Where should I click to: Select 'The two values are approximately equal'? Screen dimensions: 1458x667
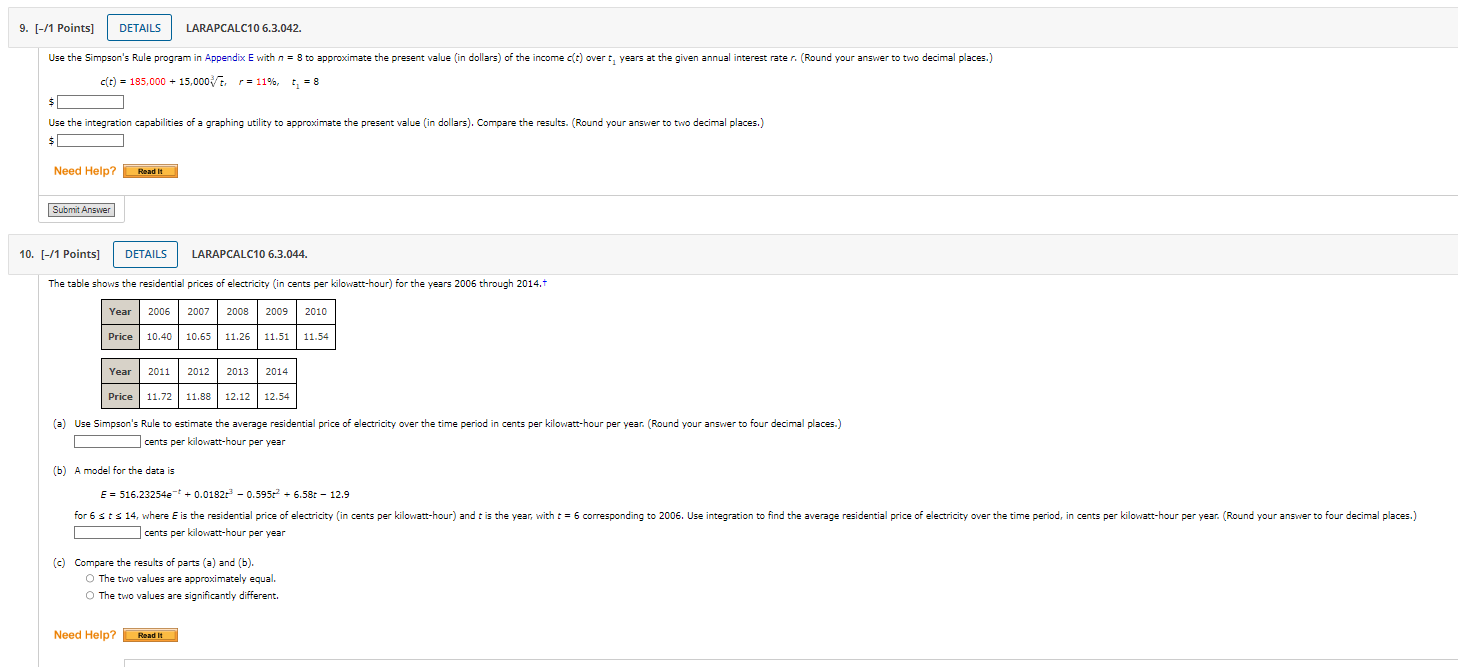tap(90, 578)
